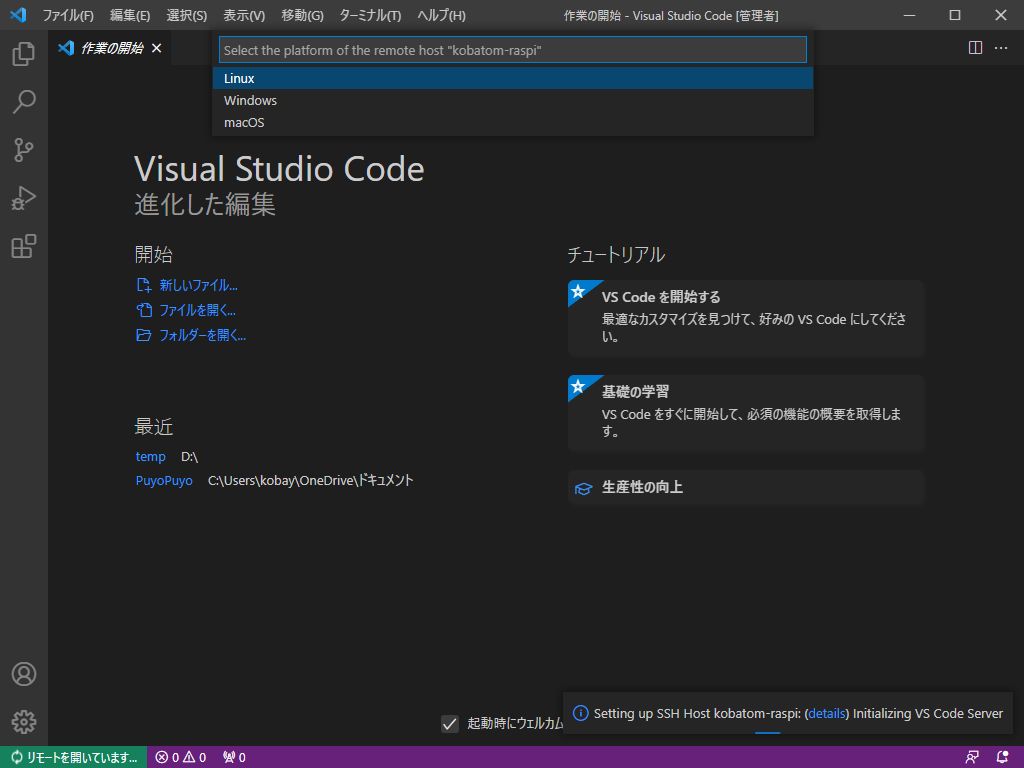Click the remote SSH progress bar

pyautogui.click(x=767, y=734)
